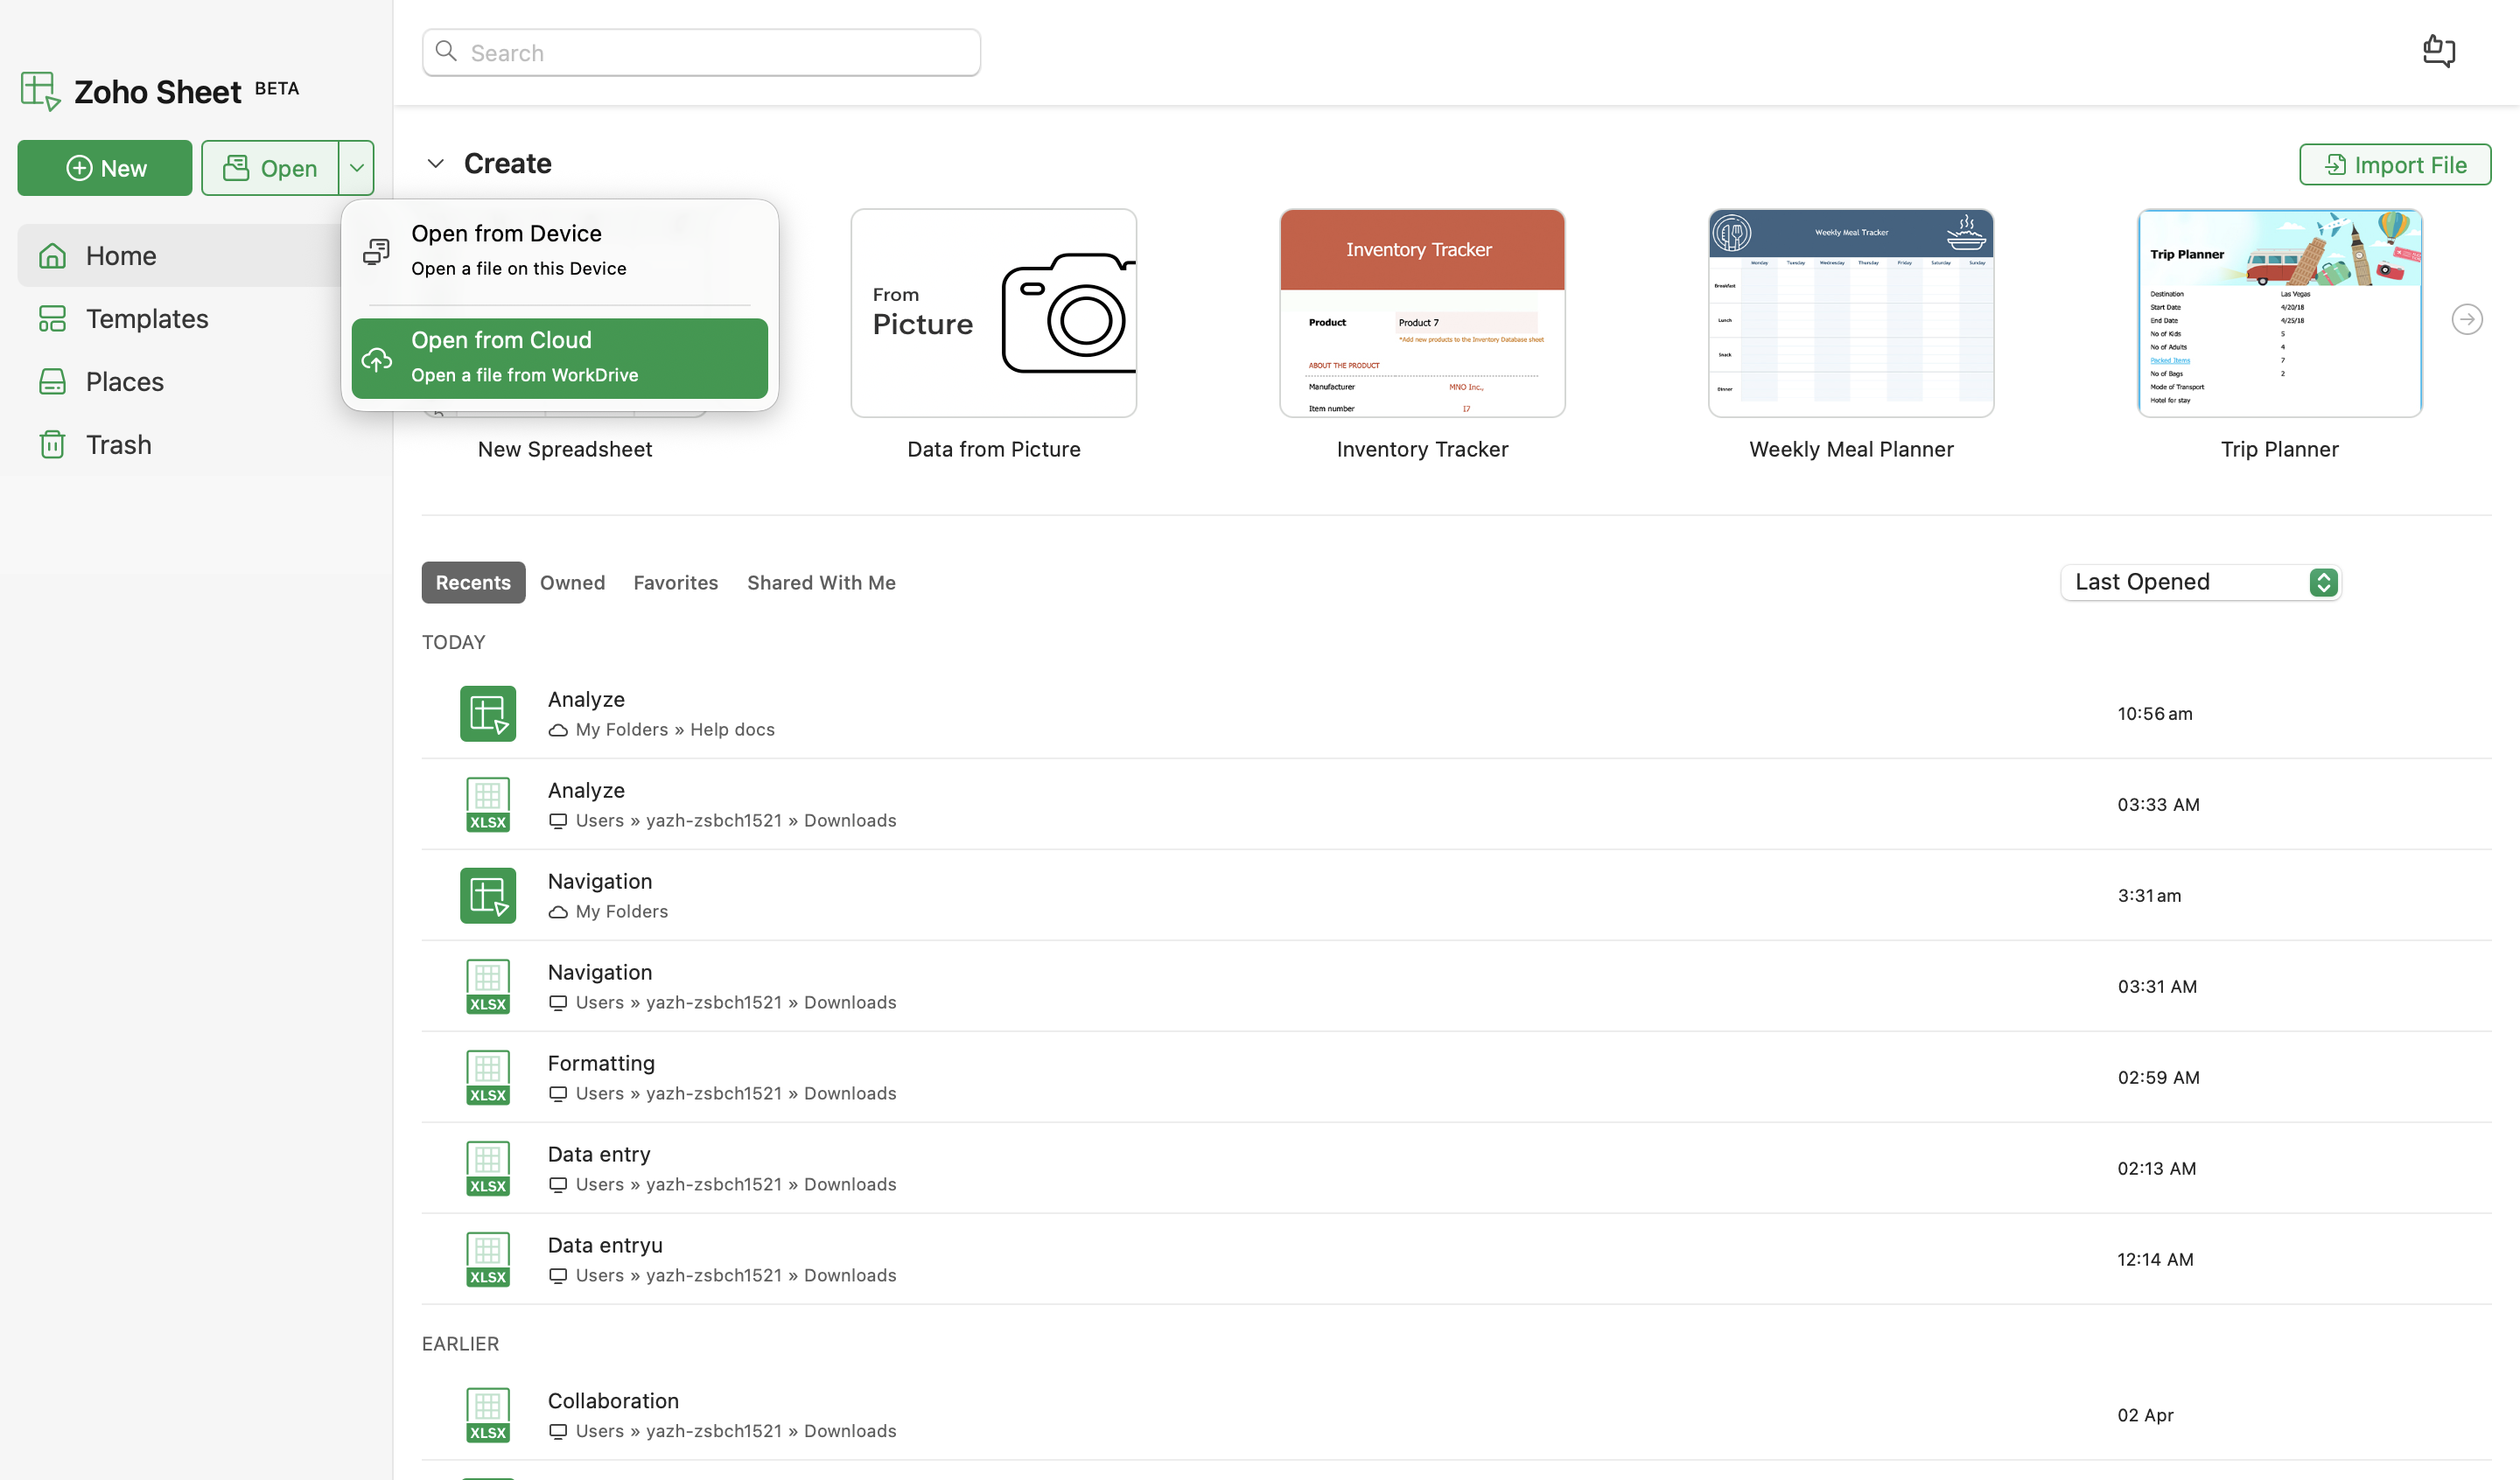Expand the Open button dropdown arrow

(356, 168)
